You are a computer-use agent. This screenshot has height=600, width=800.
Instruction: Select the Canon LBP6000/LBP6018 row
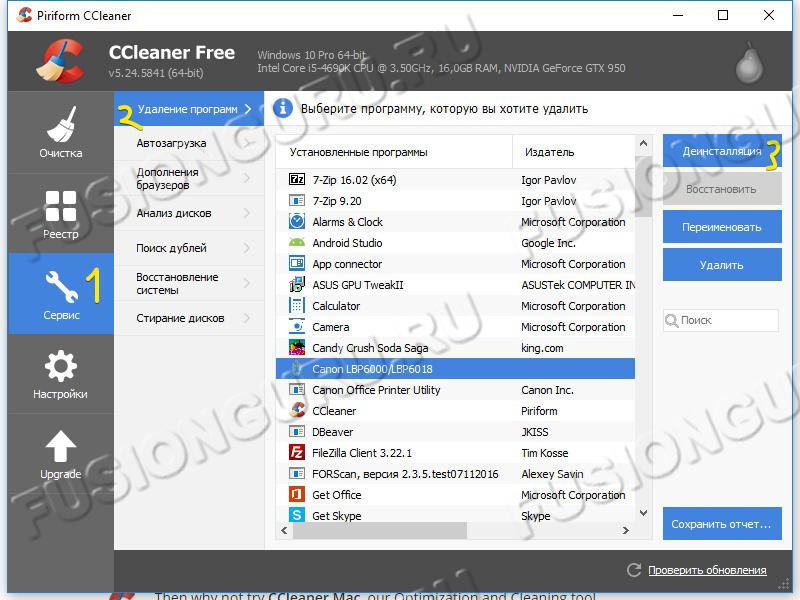(455, 368)
